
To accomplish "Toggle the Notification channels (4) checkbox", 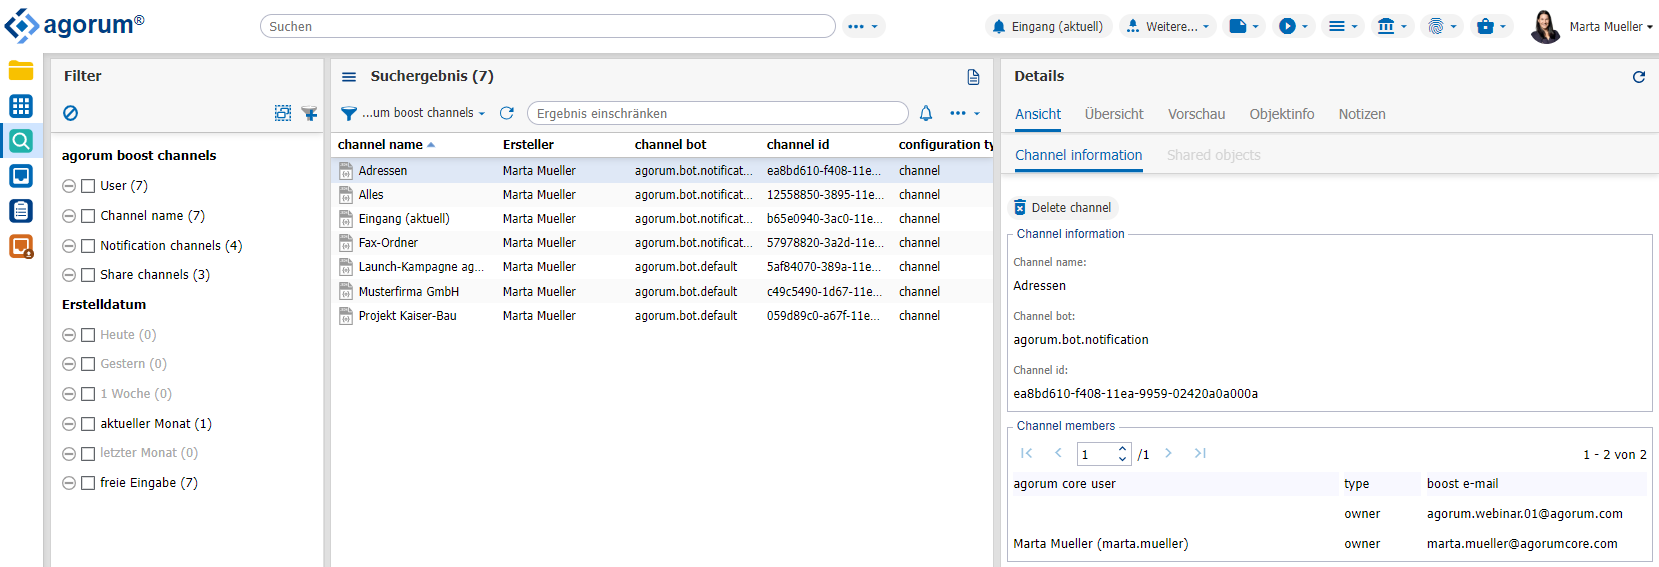I will point(88,246).
